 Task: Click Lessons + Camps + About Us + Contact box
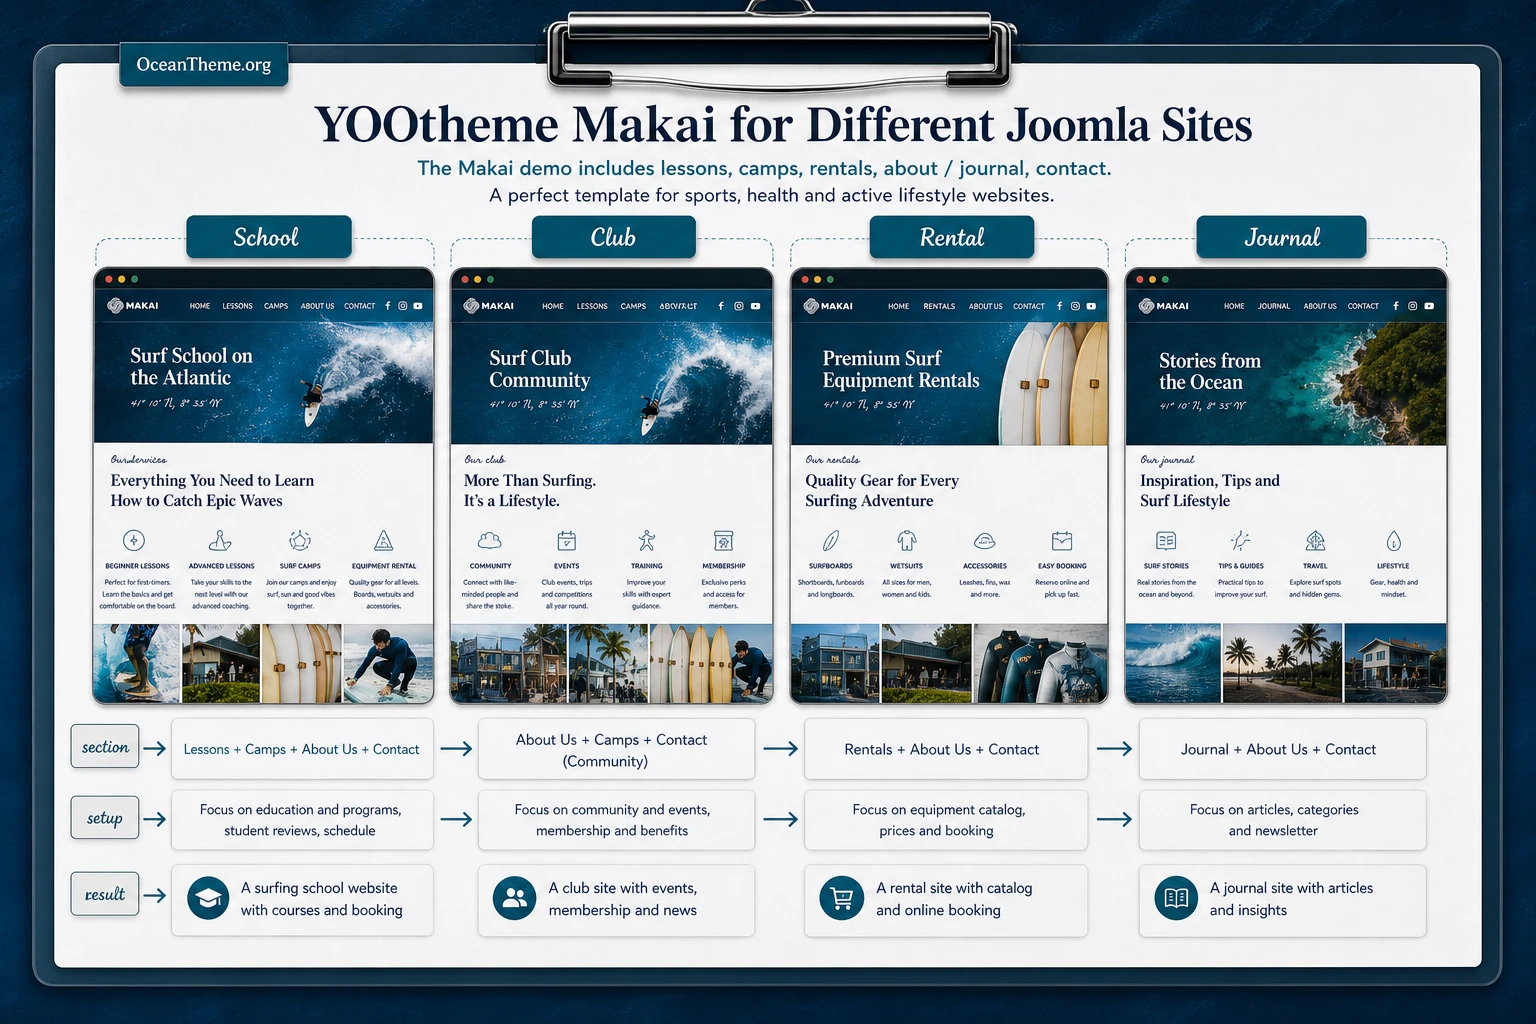pyautogui.click(x=302, y=749)
